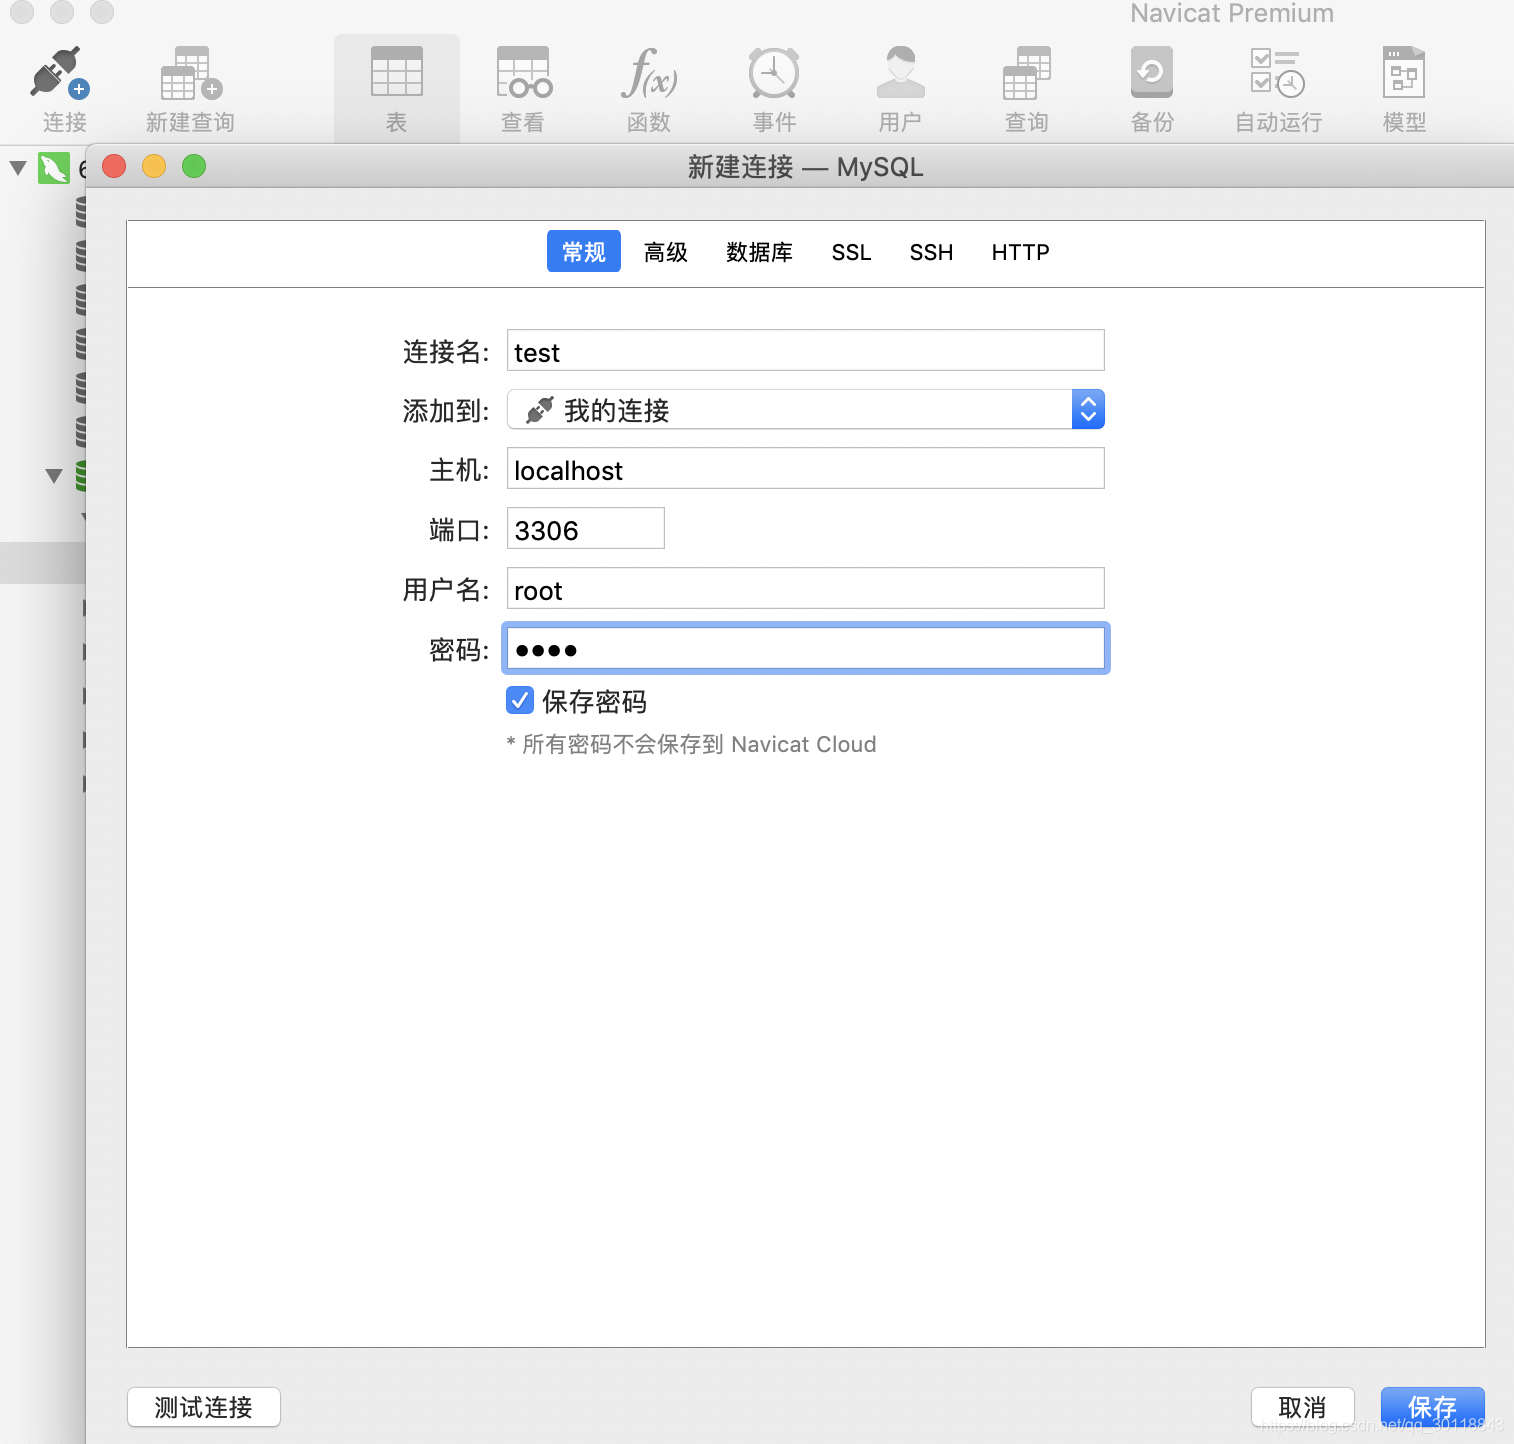The height and width of the screenshot is (1444, 1514).
Task: Collapse the green database tree triangle in sidebar
Action: 54,475
